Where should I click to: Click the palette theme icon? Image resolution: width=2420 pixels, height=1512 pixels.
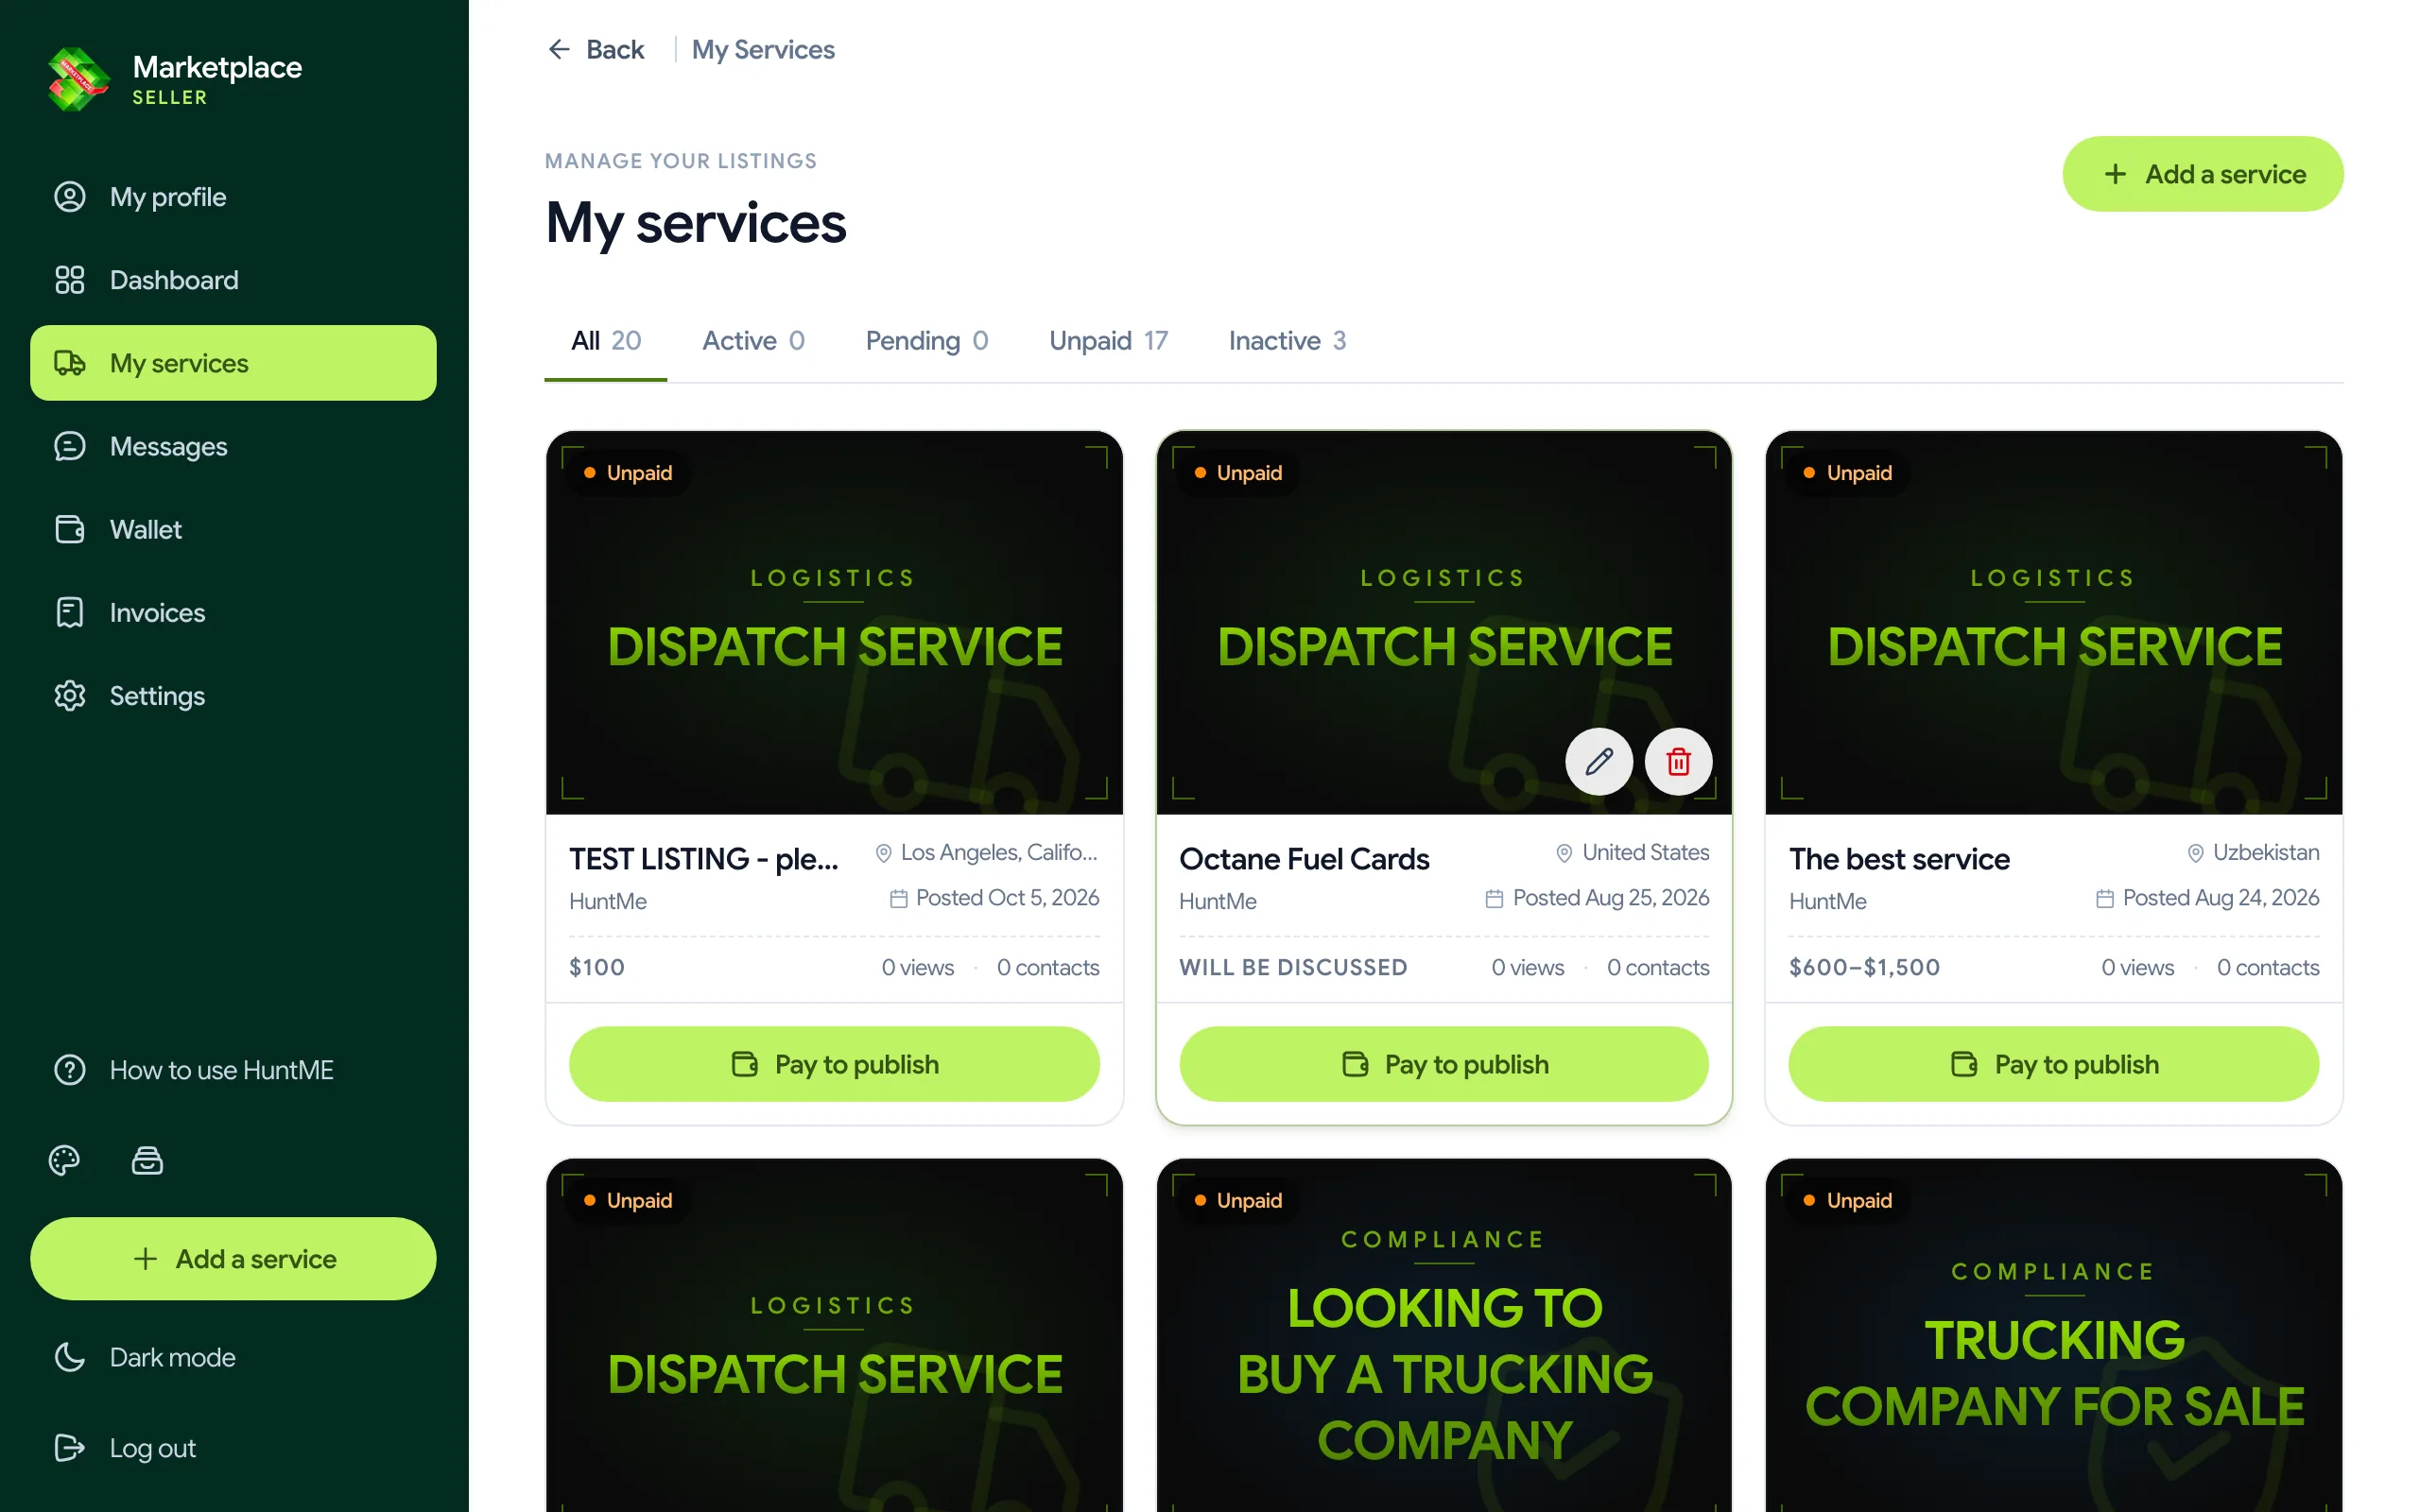[x=64, y=1160]
